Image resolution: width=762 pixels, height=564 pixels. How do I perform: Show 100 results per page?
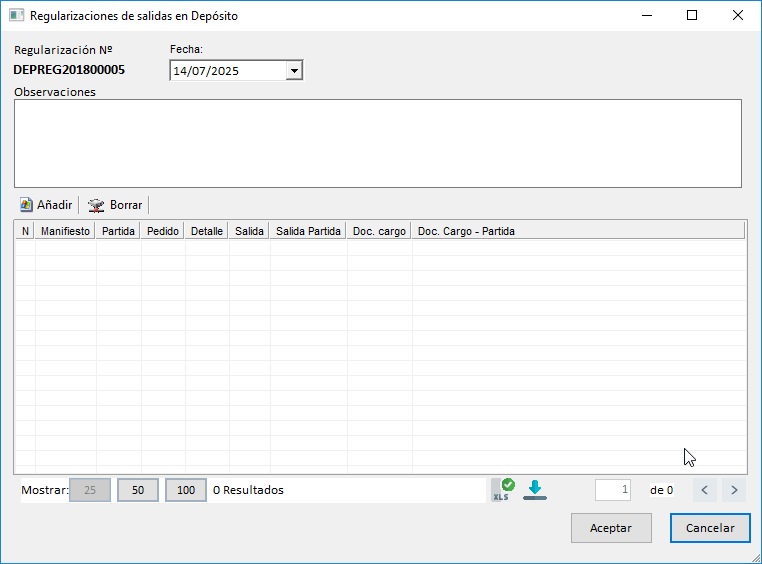[x=186, y=490]
